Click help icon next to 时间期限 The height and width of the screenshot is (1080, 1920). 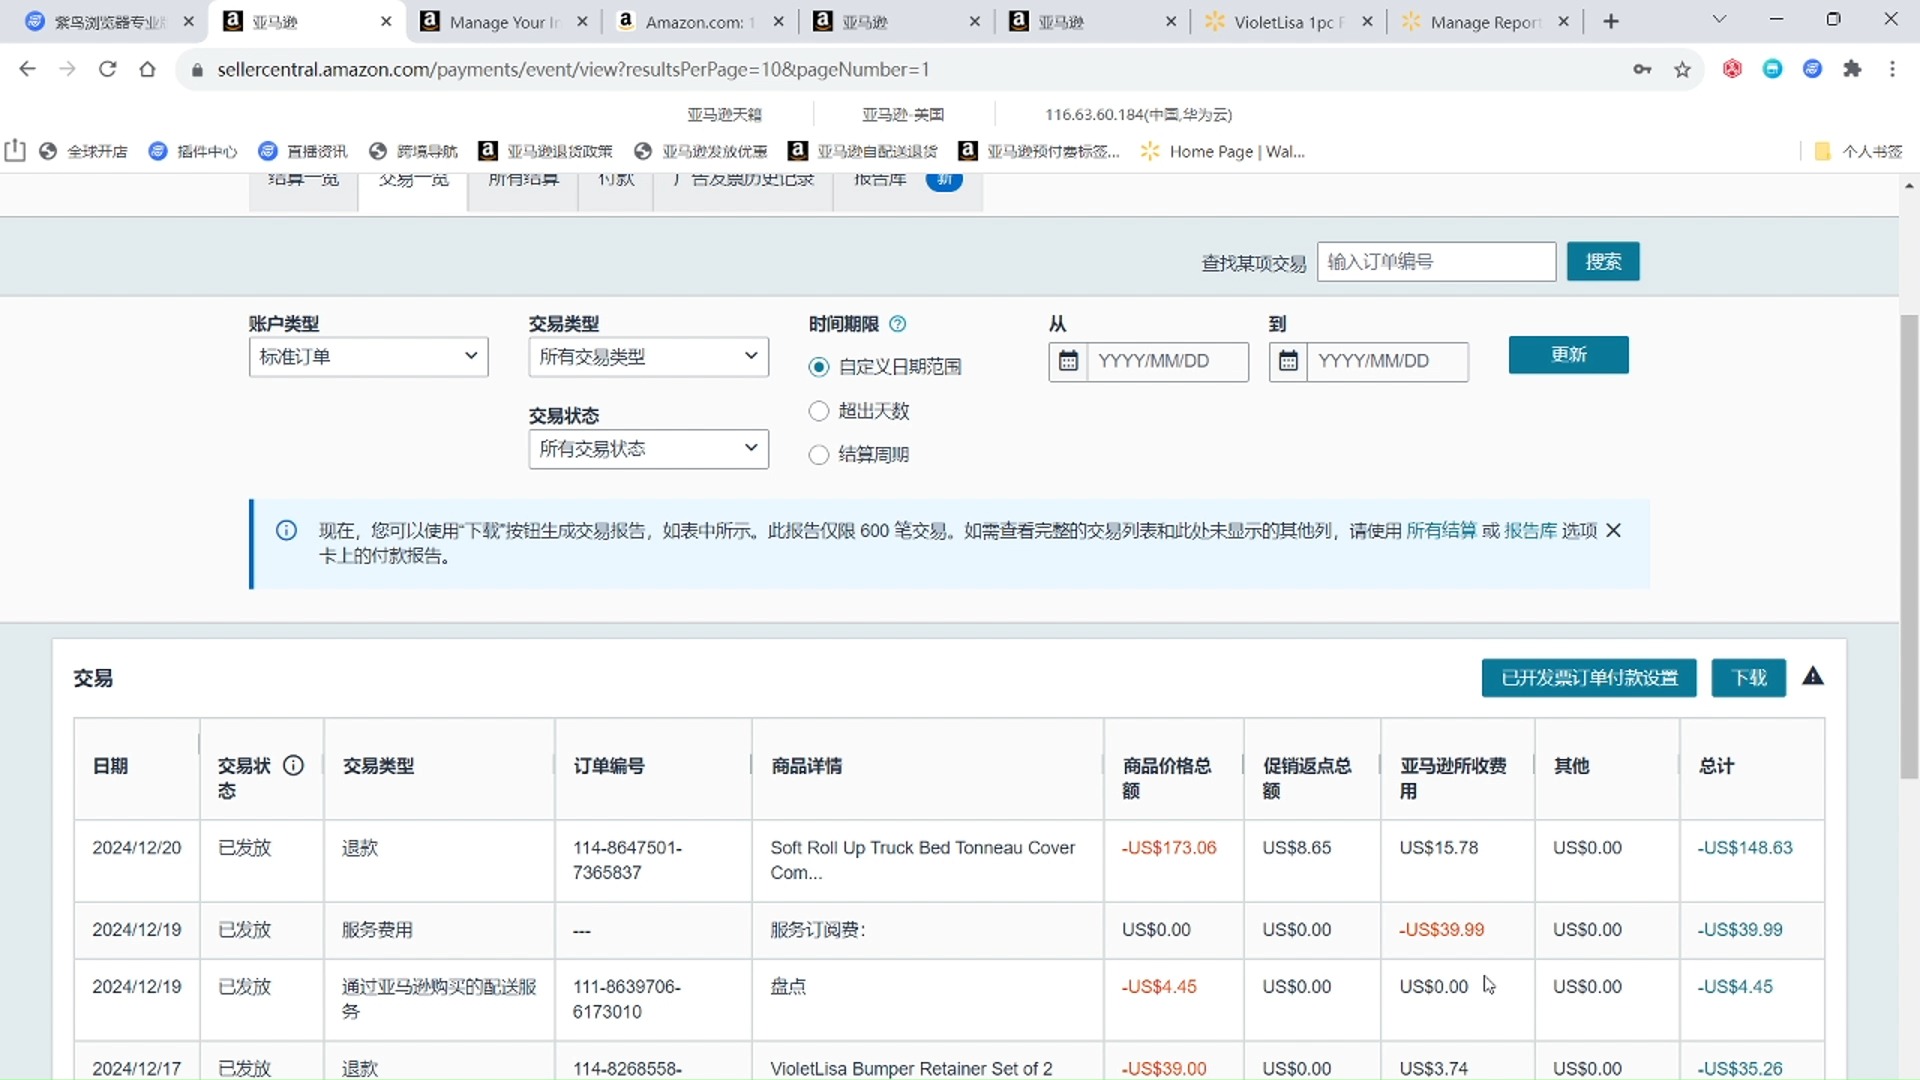point(898,324)
